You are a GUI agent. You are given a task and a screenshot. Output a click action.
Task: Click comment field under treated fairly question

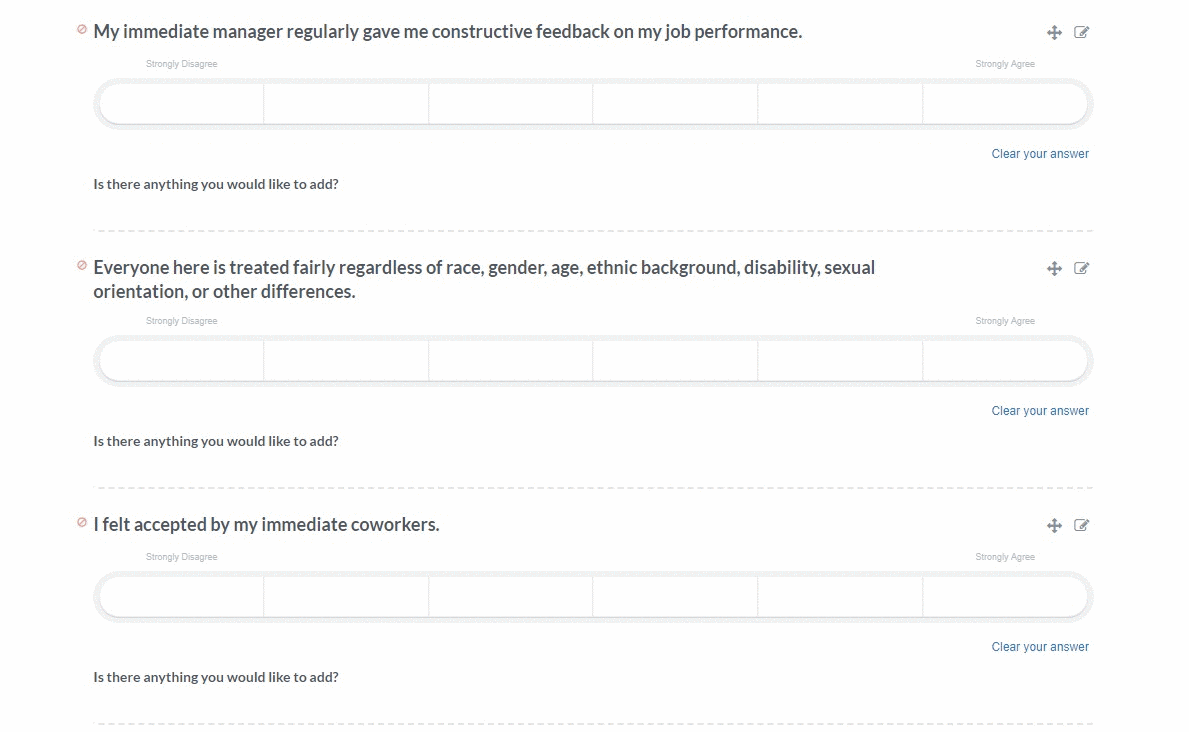[x=593, y=470]
